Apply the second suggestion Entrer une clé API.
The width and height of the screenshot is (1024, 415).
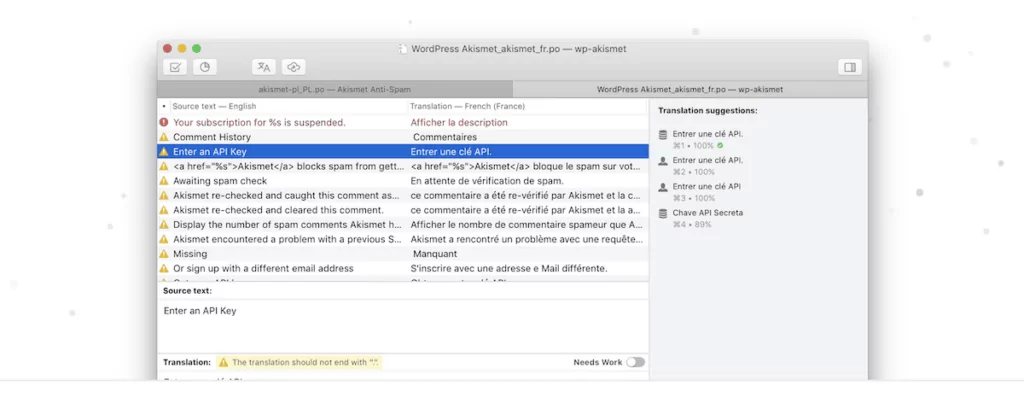pos(707,160)
